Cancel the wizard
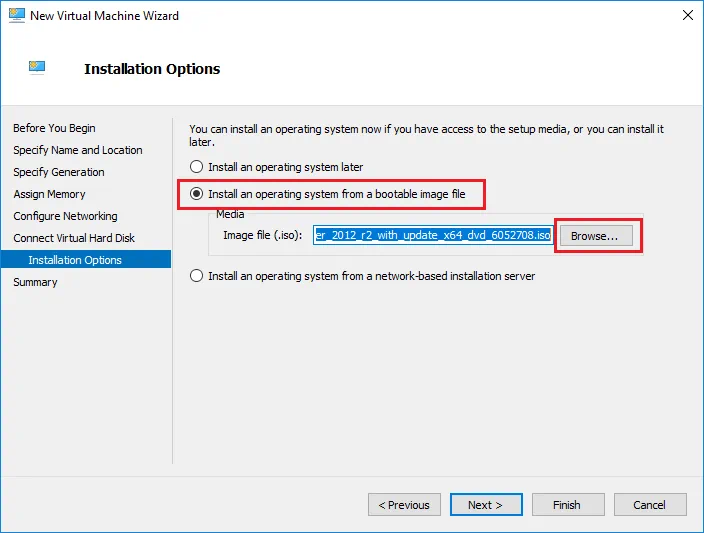Image resolution: width=704 pixels, height=533 pixels. pos(649,505)
